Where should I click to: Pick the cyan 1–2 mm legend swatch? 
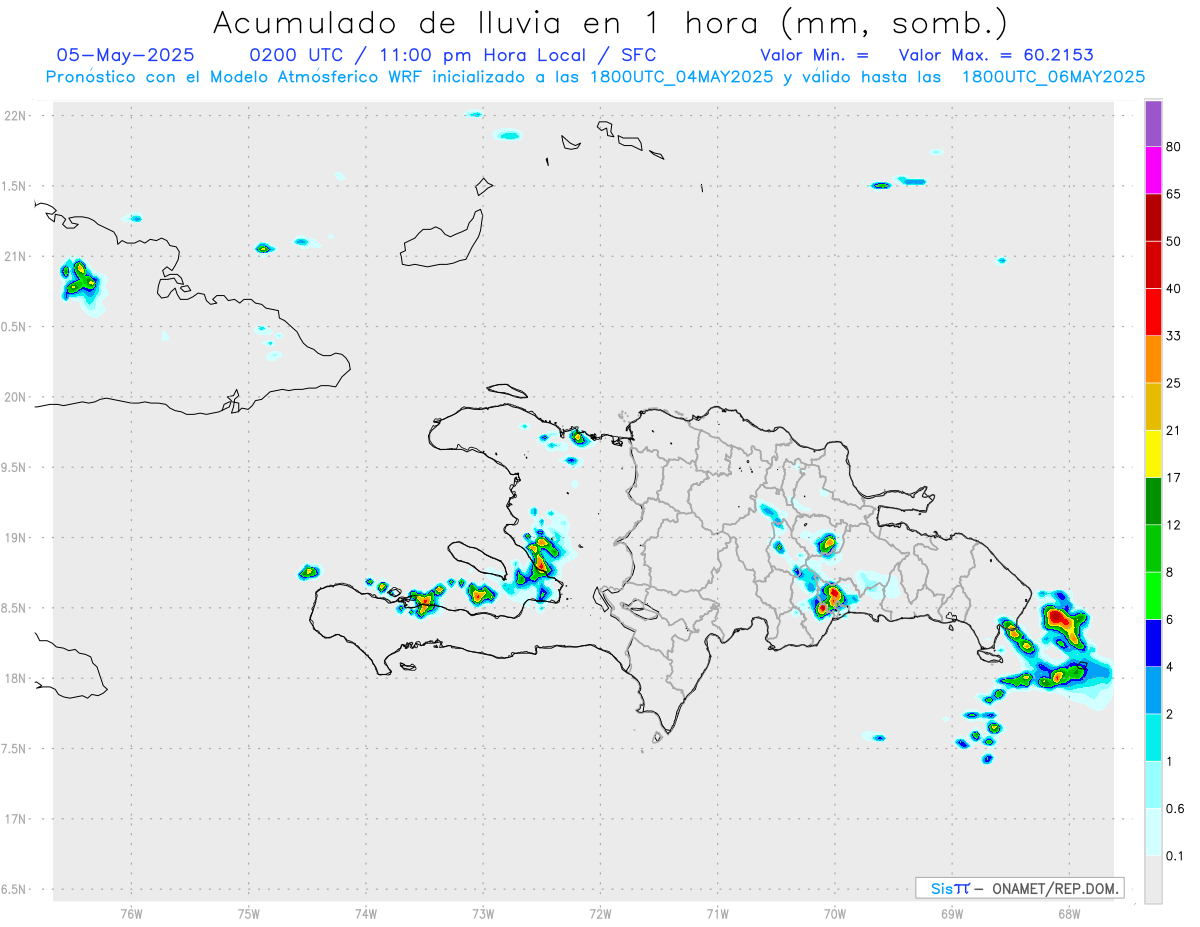click(x=1153, y=737)
